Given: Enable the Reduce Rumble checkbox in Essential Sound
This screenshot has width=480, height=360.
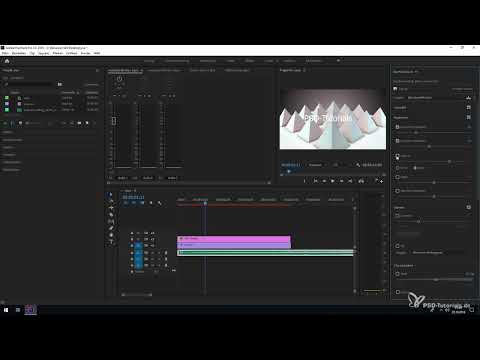Looking at the screenshot, I should pyautogui.click(x=397, y=141).
